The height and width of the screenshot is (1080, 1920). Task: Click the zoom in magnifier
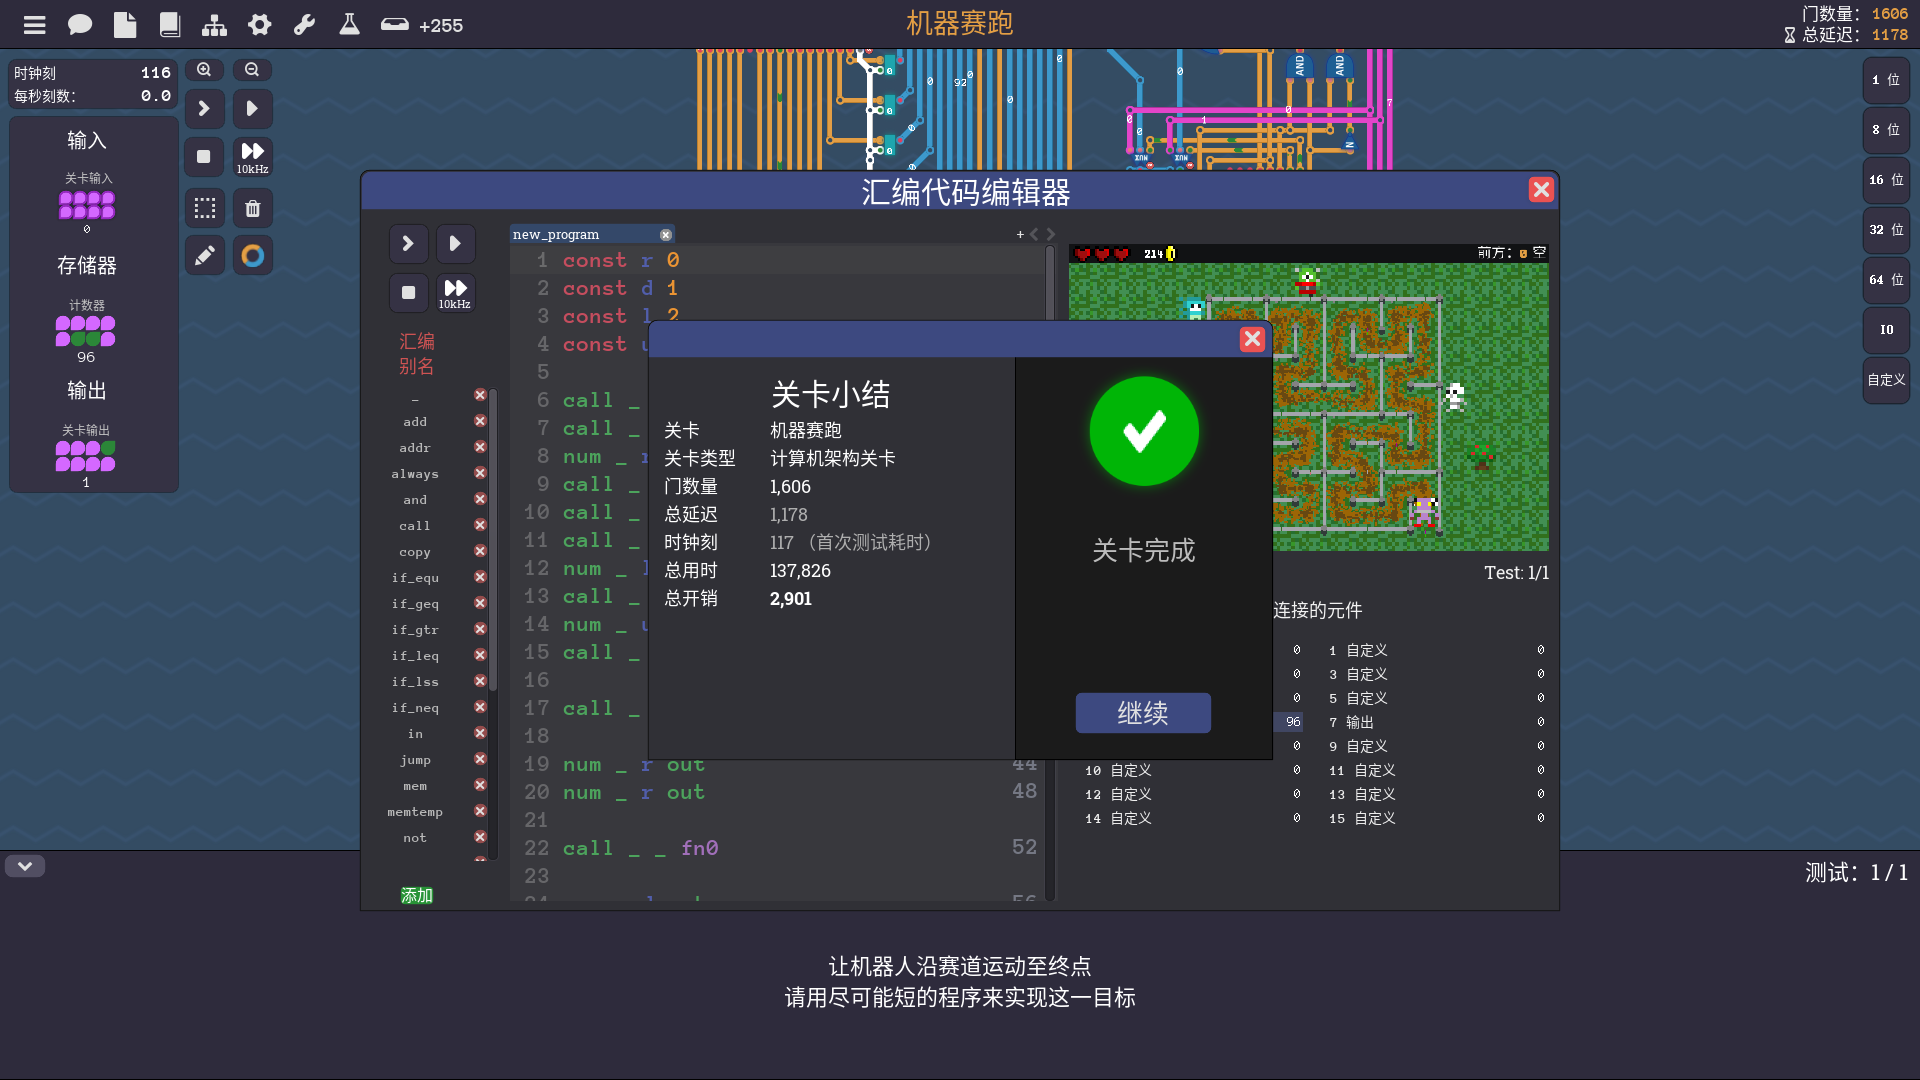(x=204, y=70)
